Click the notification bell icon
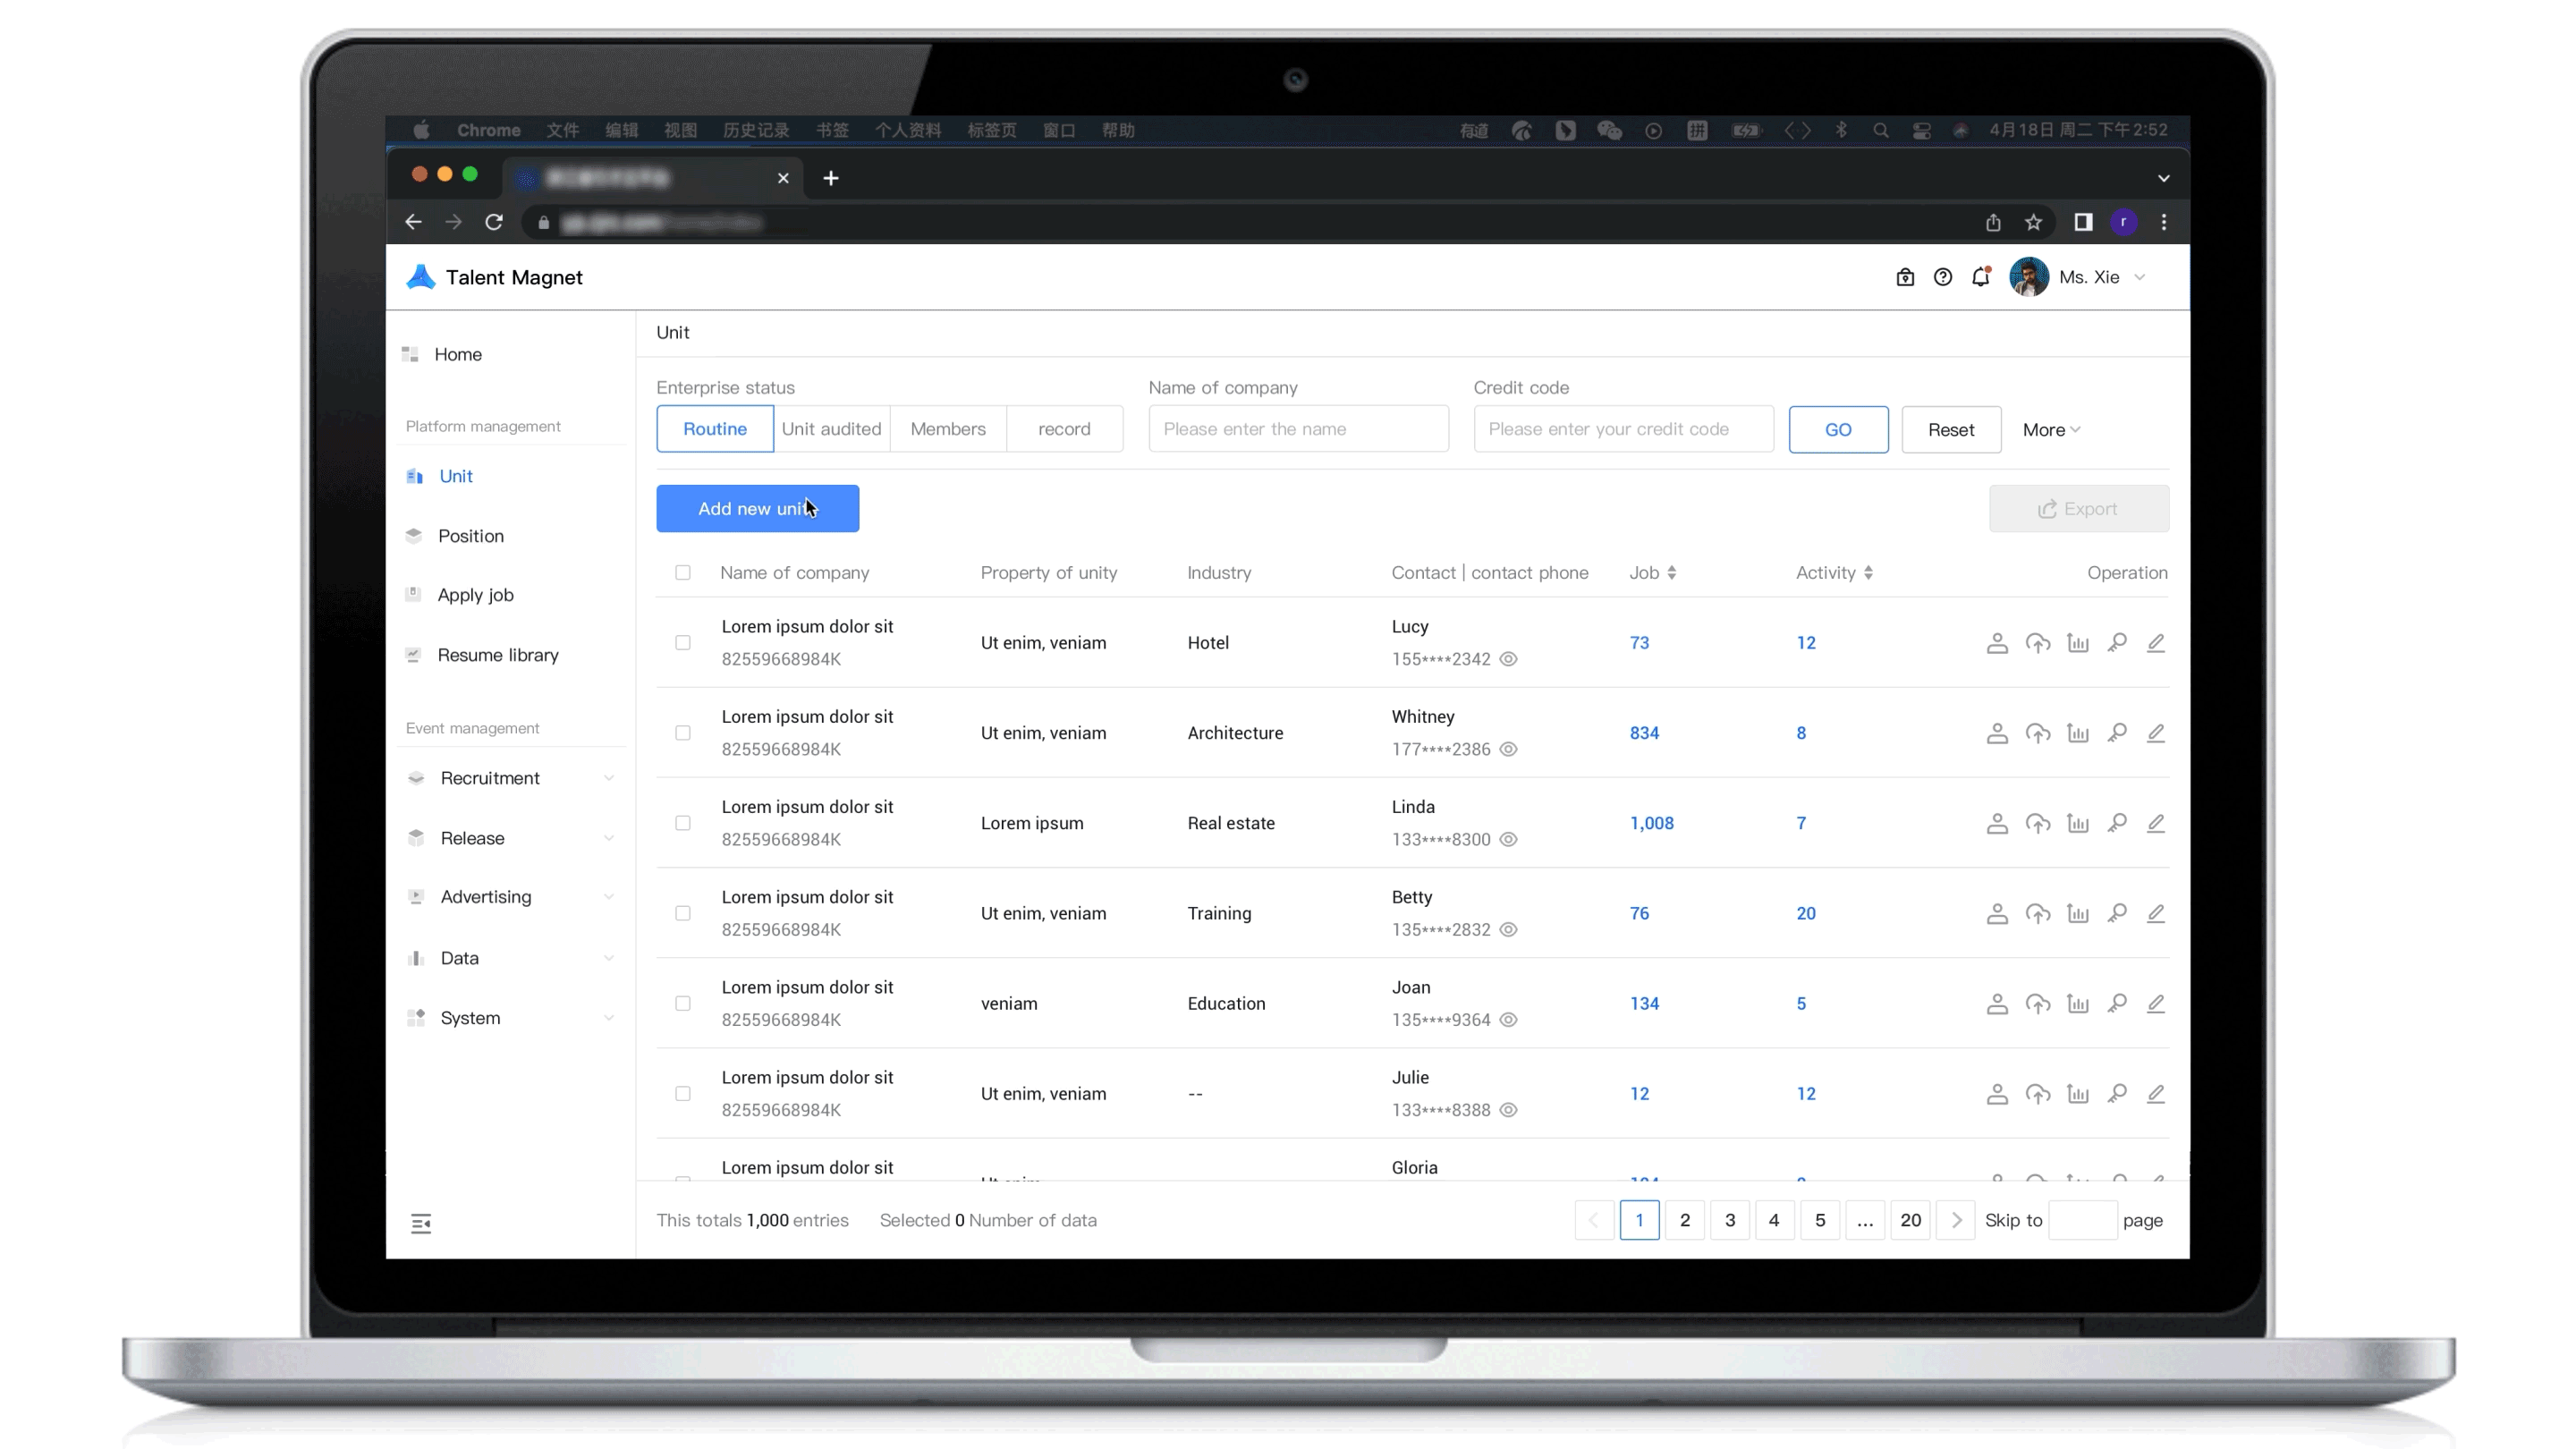The height and width of the screenshot is (1449, 2576). pyautogui.click(x=1980, y=277)
